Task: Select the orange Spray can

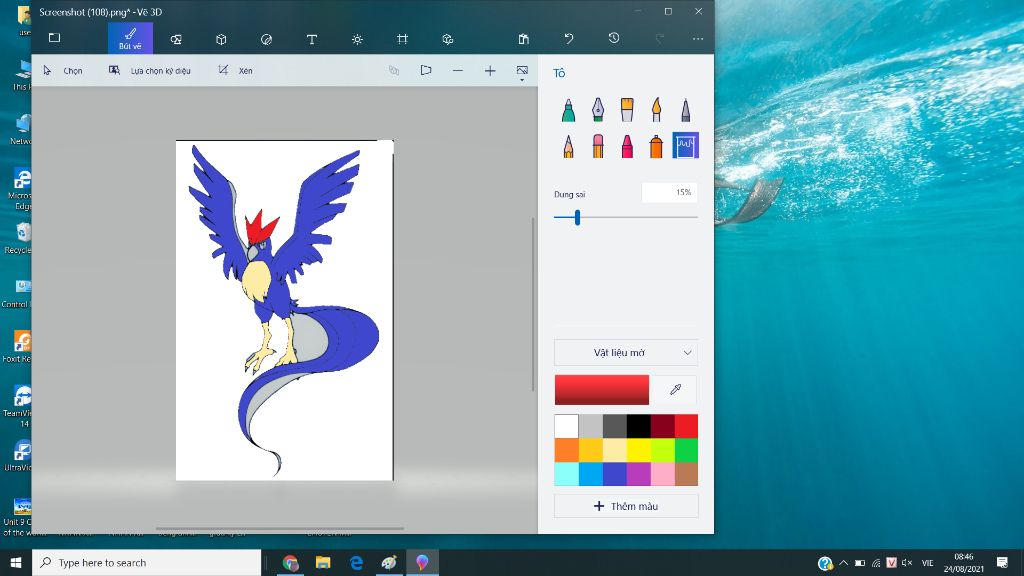Action: click(656, 146)
